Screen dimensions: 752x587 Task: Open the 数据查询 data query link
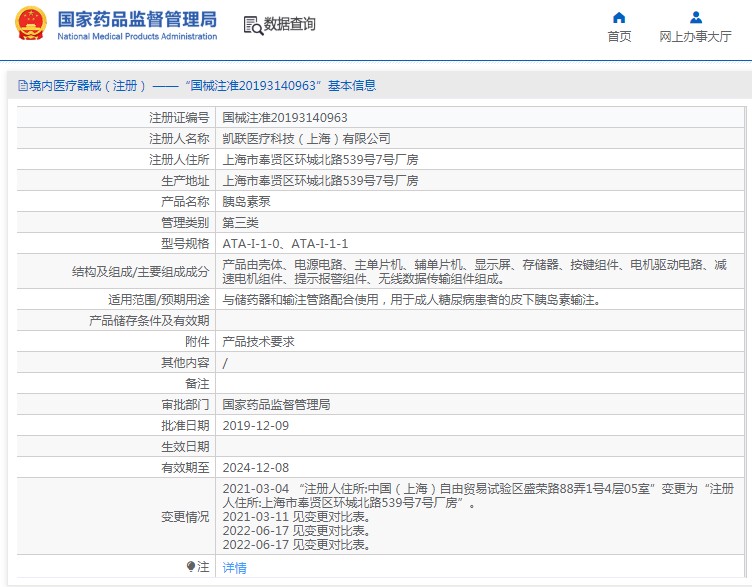tap(290, 24)
